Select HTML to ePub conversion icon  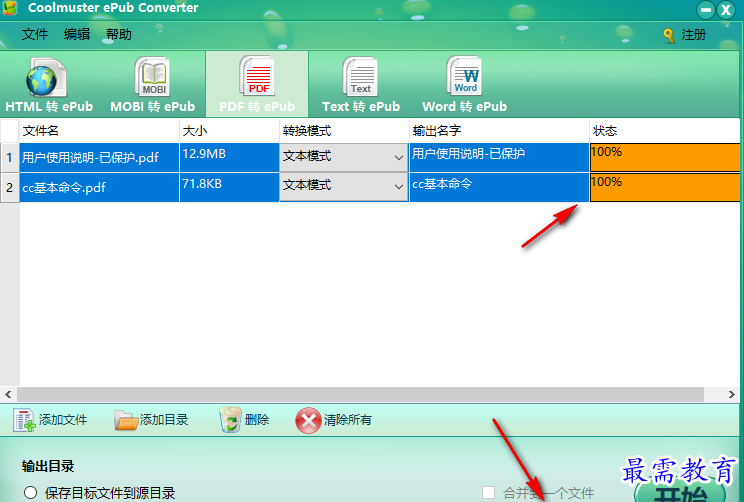click(47, 78)
